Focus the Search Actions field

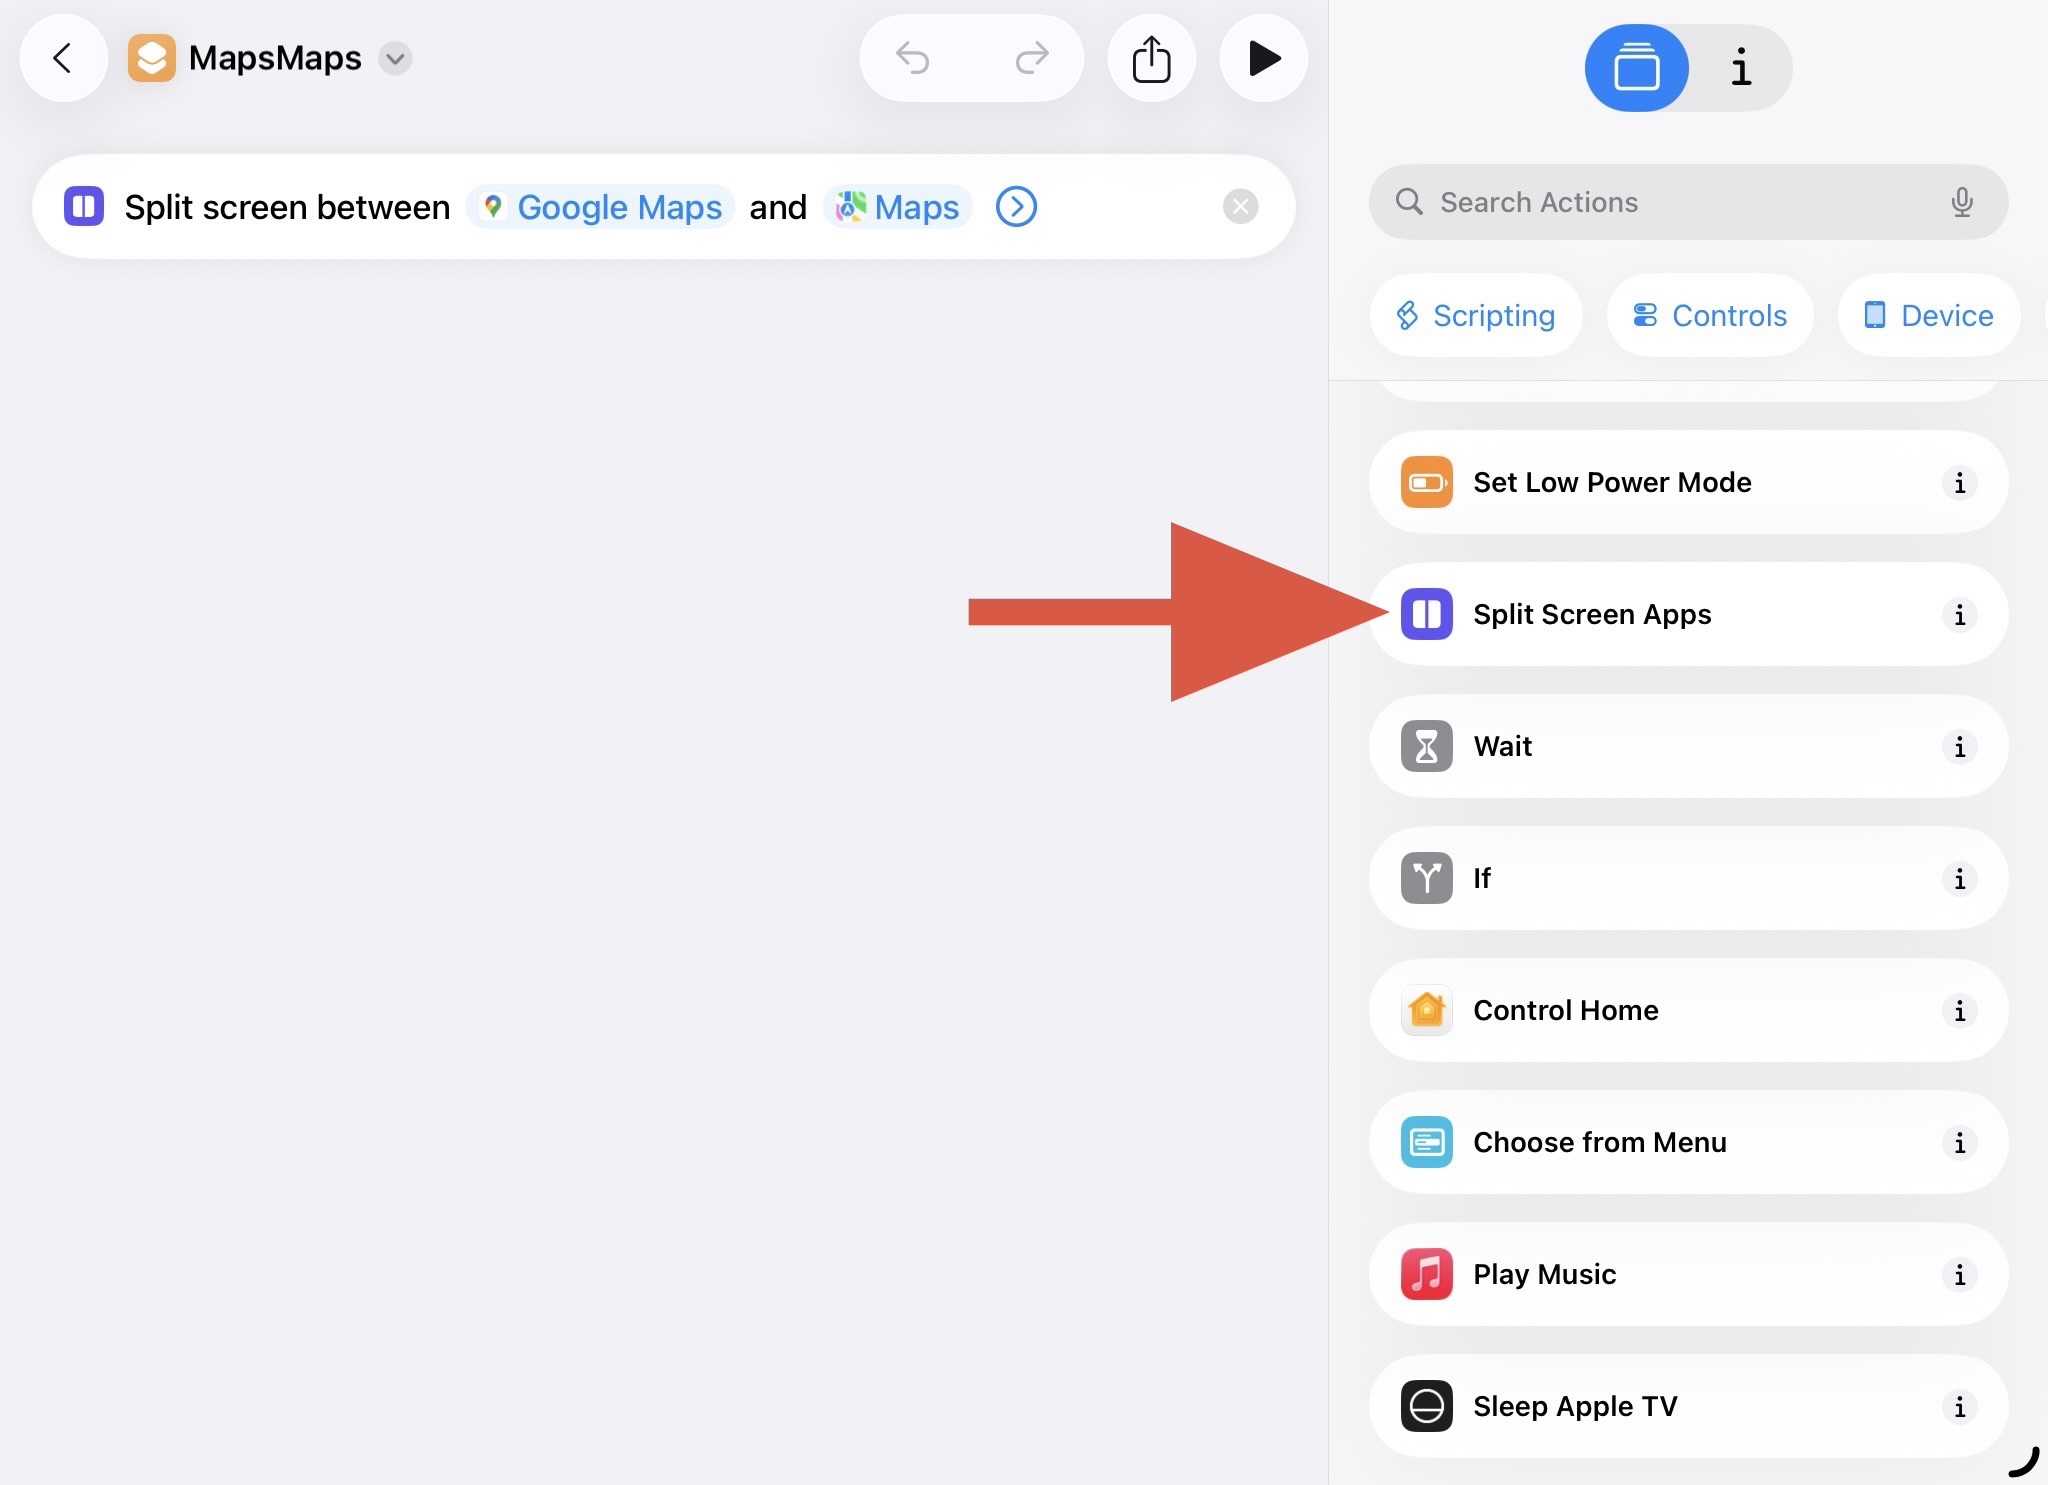click(x=1688, y=202)
